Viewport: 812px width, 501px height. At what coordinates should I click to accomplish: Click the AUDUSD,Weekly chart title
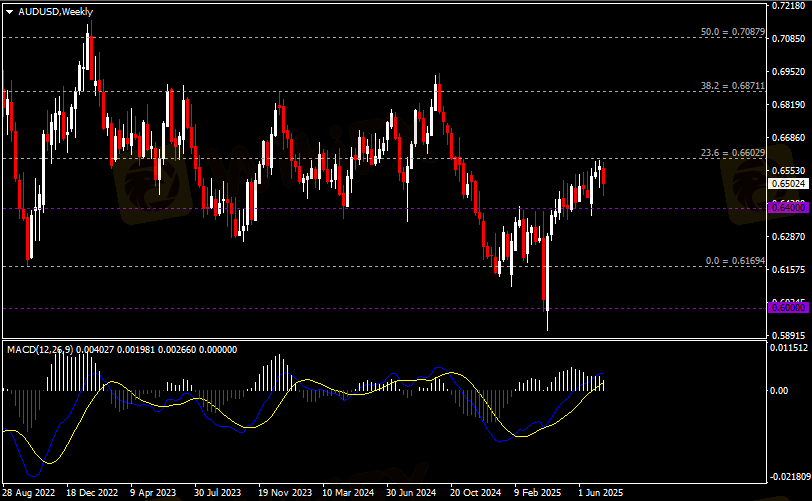[55, 11]
